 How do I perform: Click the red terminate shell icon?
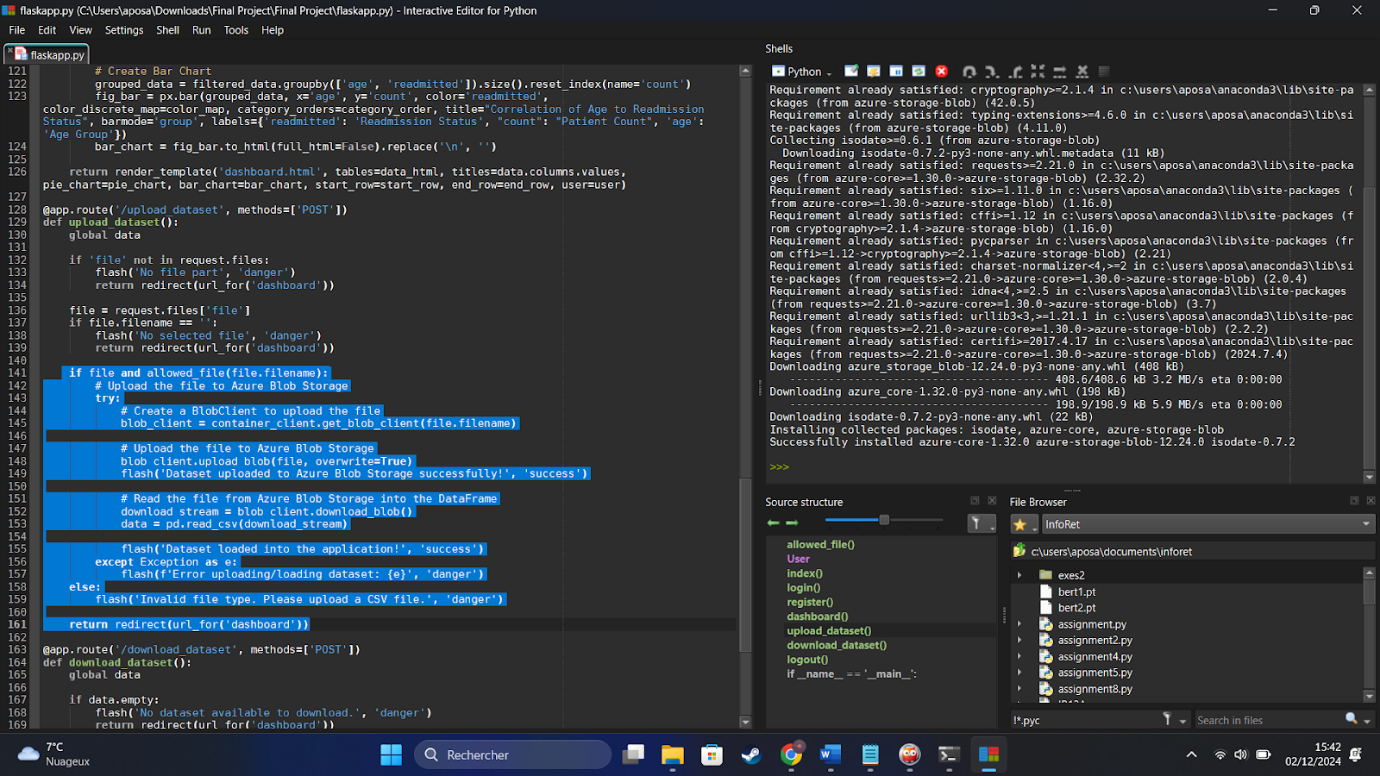[x=942, y=72]
